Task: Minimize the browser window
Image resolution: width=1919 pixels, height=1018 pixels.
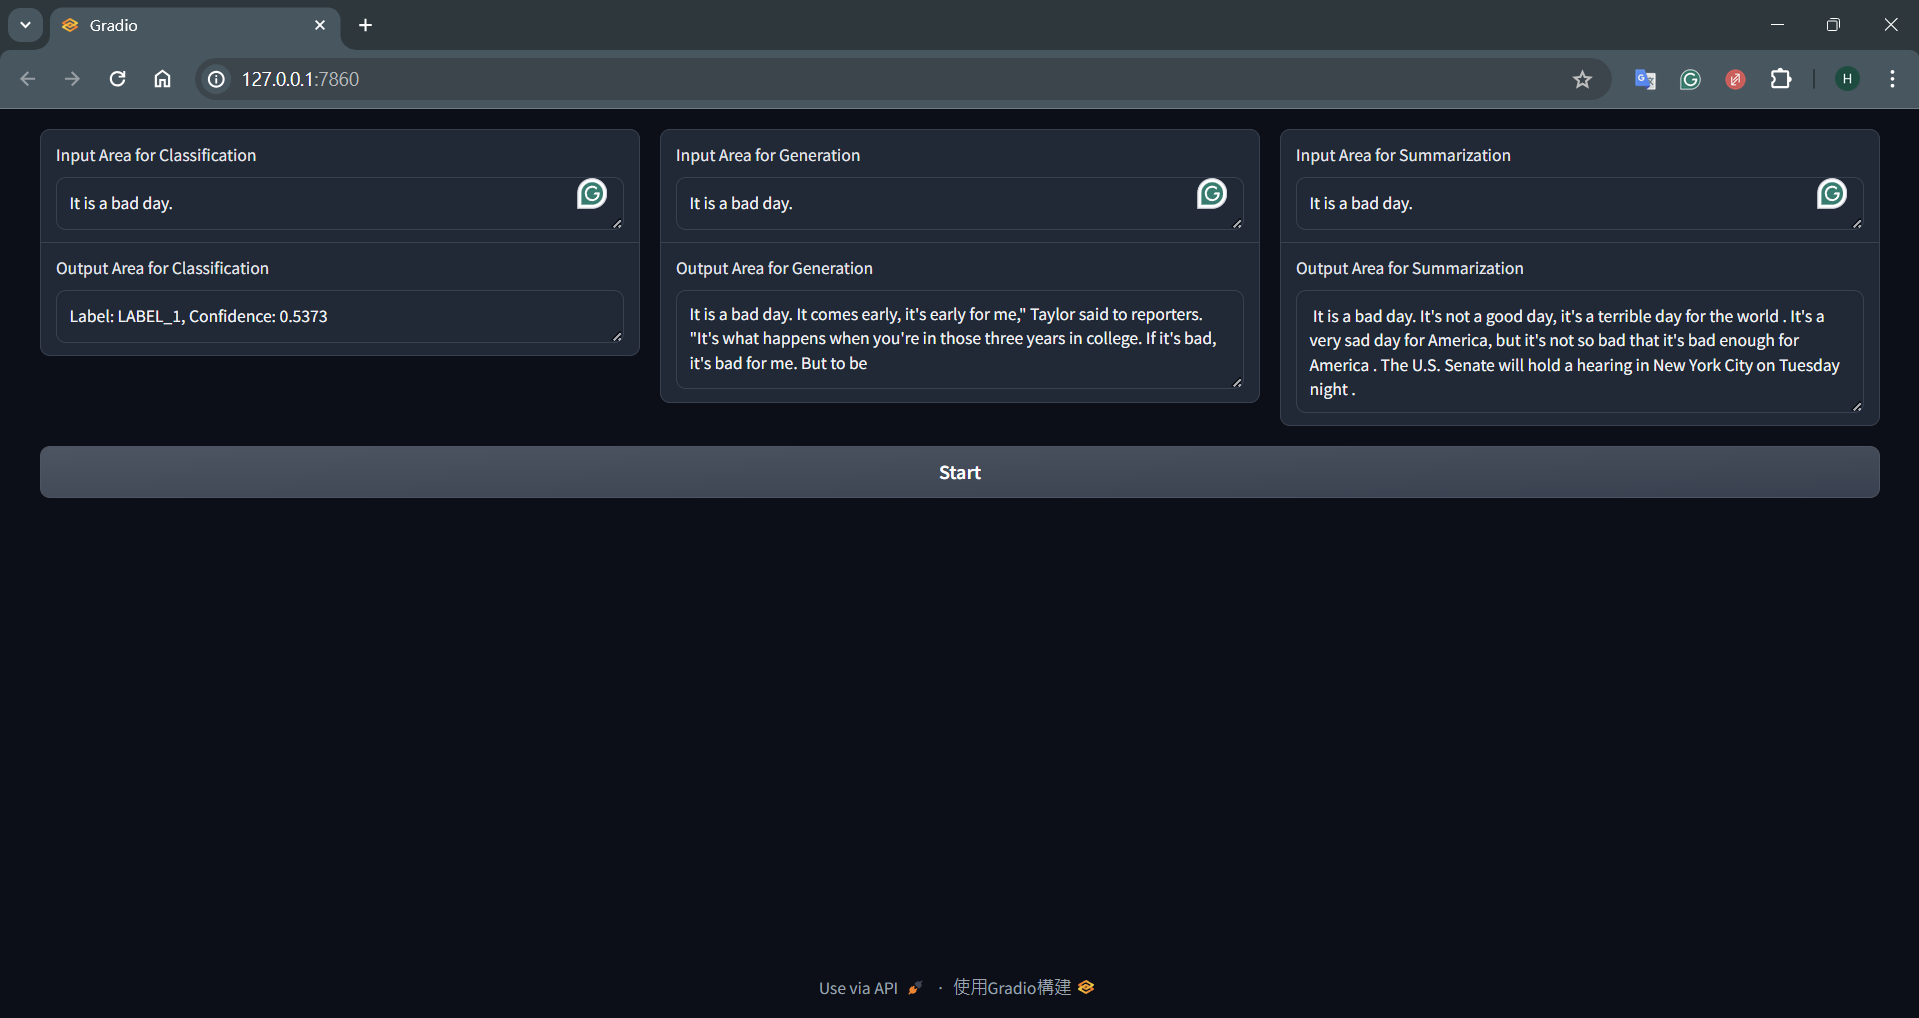Action: tap(1777, 25)
